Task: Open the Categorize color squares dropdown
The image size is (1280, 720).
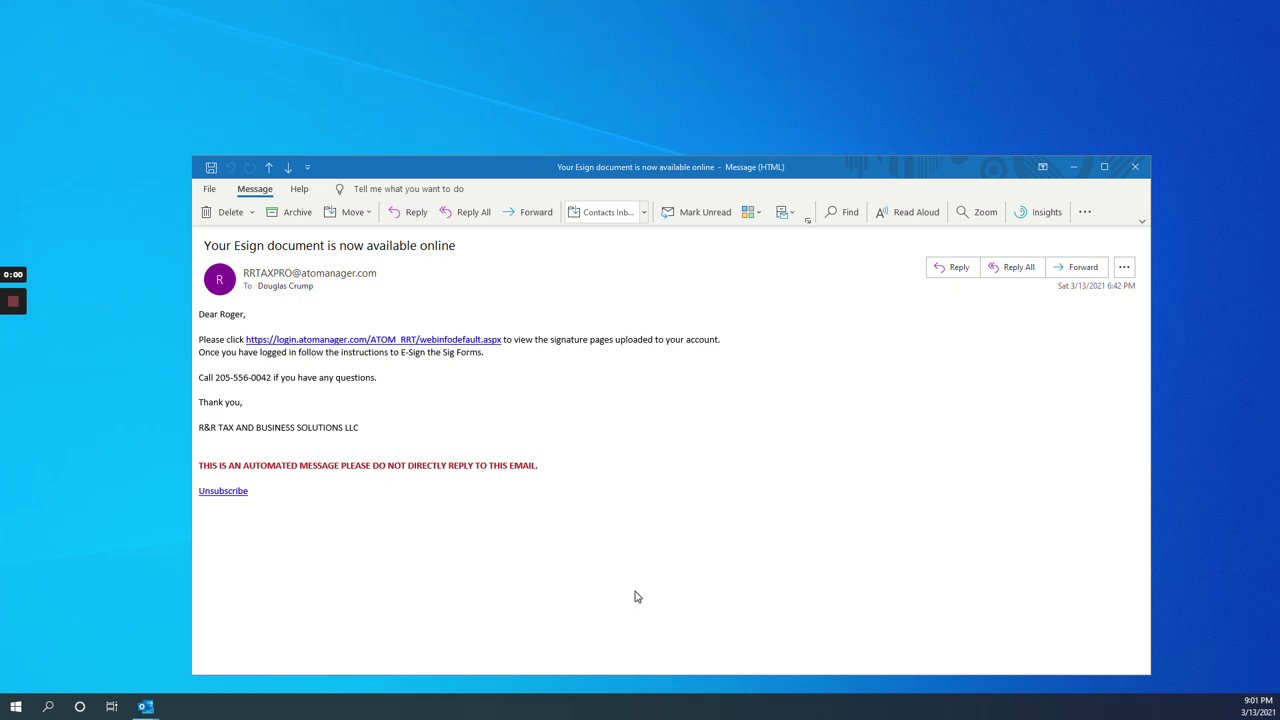Action: pos(752,212)
